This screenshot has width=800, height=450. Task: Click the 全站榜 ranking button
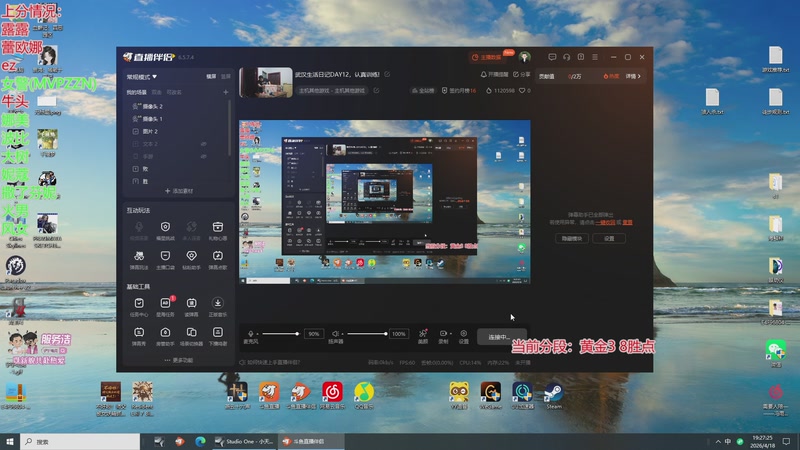tap(423, 90)
